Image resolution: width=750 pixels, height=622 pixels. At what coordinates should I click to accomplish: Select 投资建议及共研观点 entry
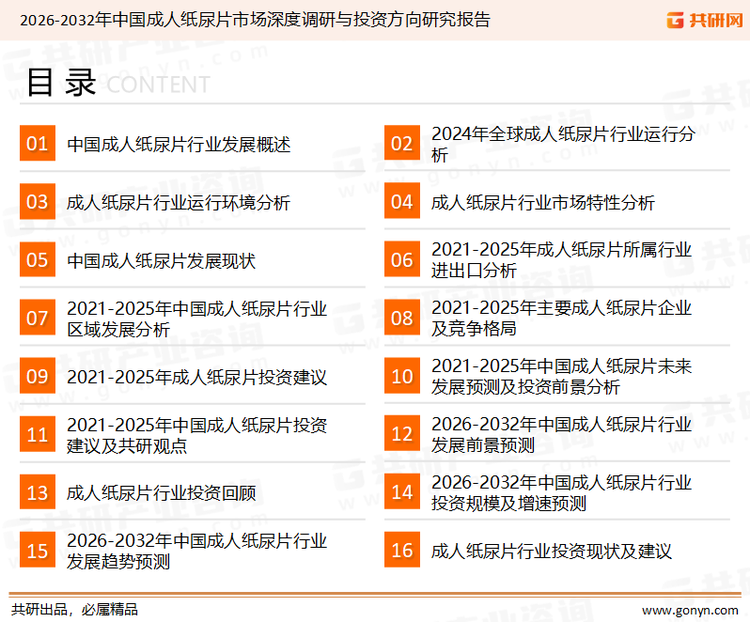[197, 435]
